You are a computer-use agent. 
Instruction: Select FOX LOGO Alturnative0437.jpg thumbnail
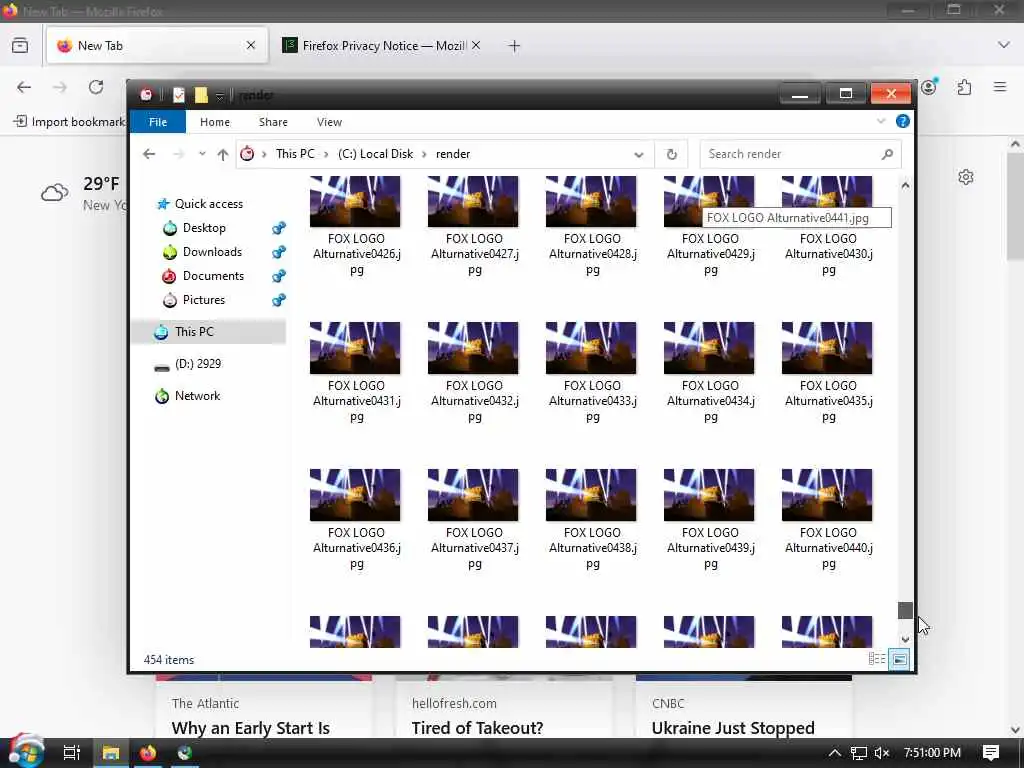(x=473, y=495)
